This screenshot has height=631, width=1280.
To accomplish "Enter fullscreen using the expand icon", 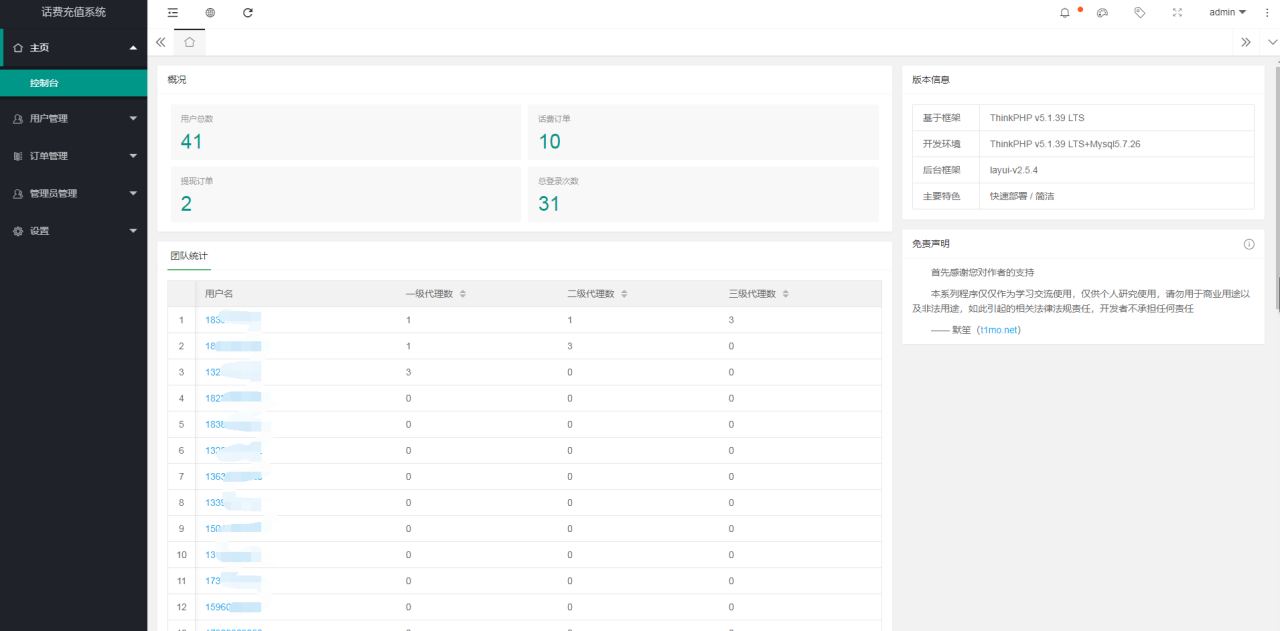I will tap(1177, 13).
